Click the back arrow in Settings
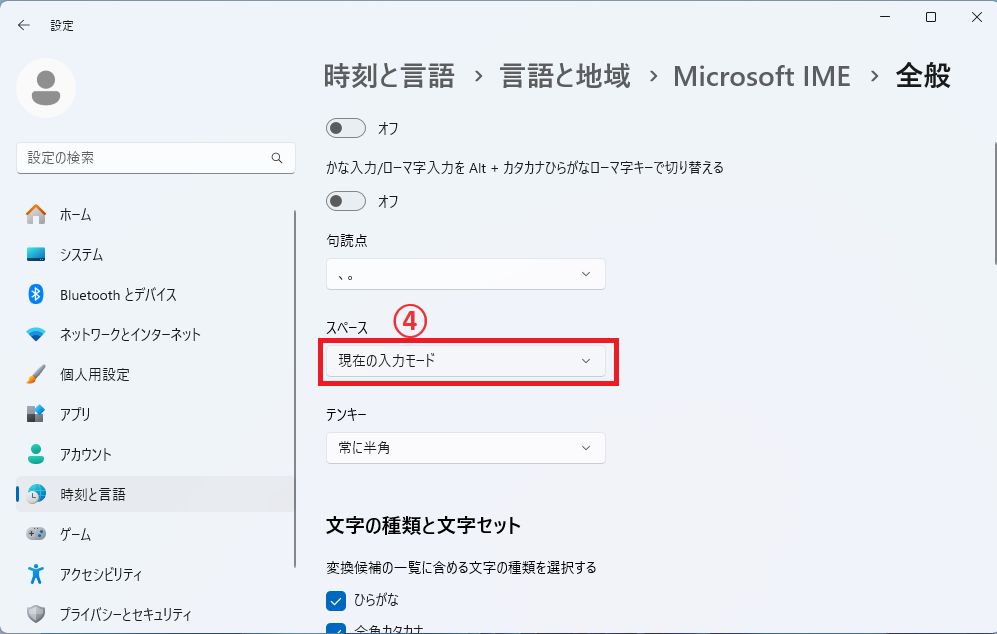Image resolution: width=997 pixels, height=634 pixels. pos(24,25)
